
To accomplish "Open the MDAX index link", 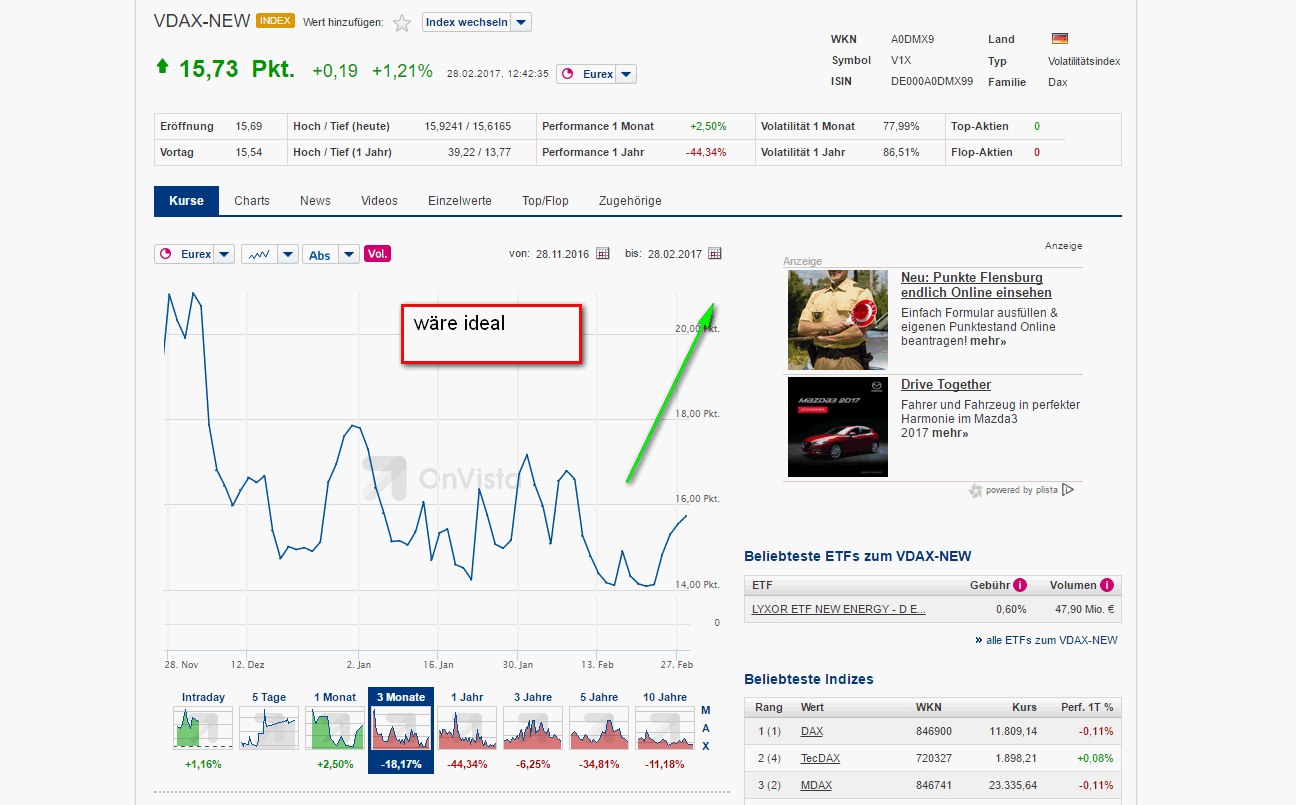I will pyautogui.click(x=816, y=785).
